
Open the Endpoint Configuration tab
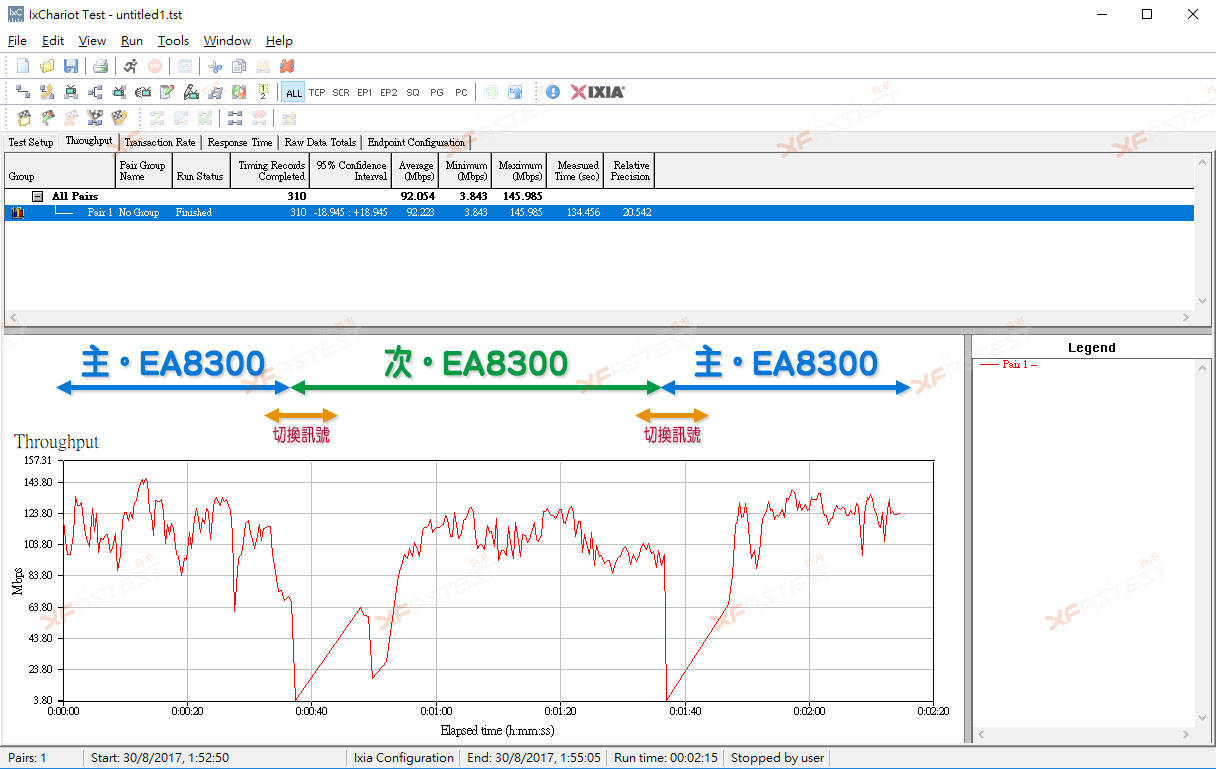[416, 142]
